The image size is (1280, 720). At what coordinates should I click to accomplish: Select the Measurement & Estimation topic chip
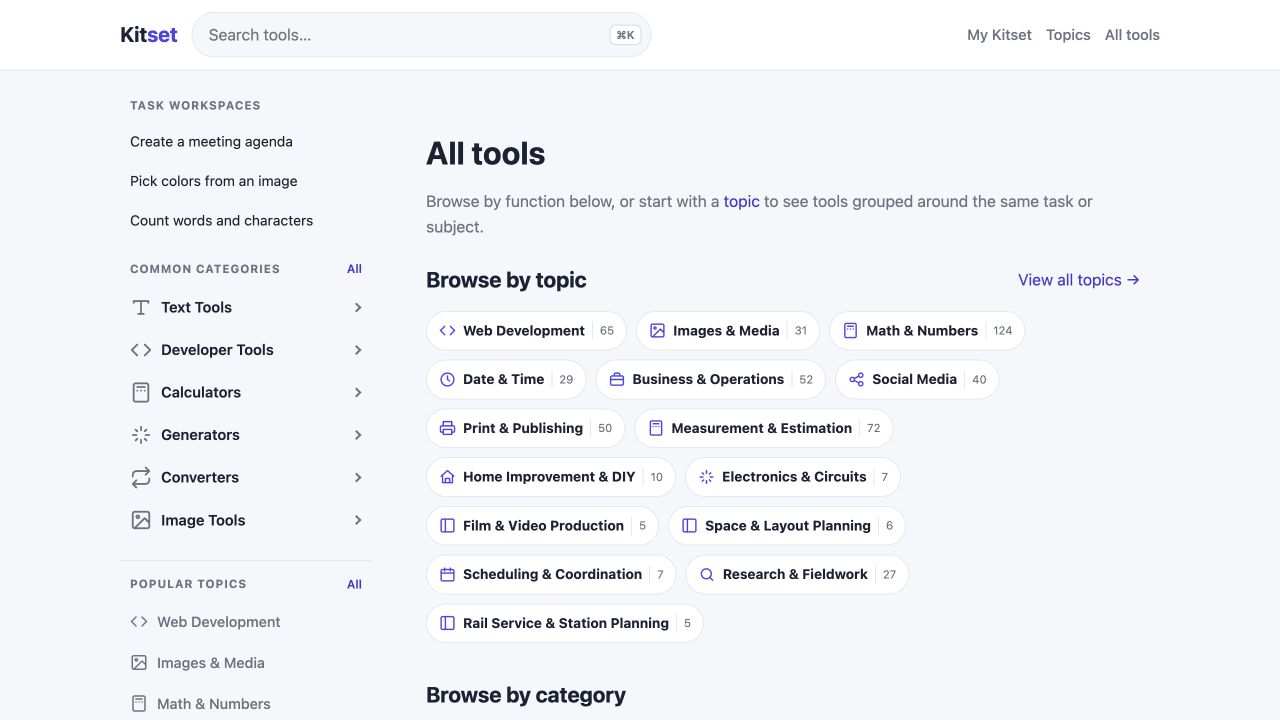(x=764, y=428)
